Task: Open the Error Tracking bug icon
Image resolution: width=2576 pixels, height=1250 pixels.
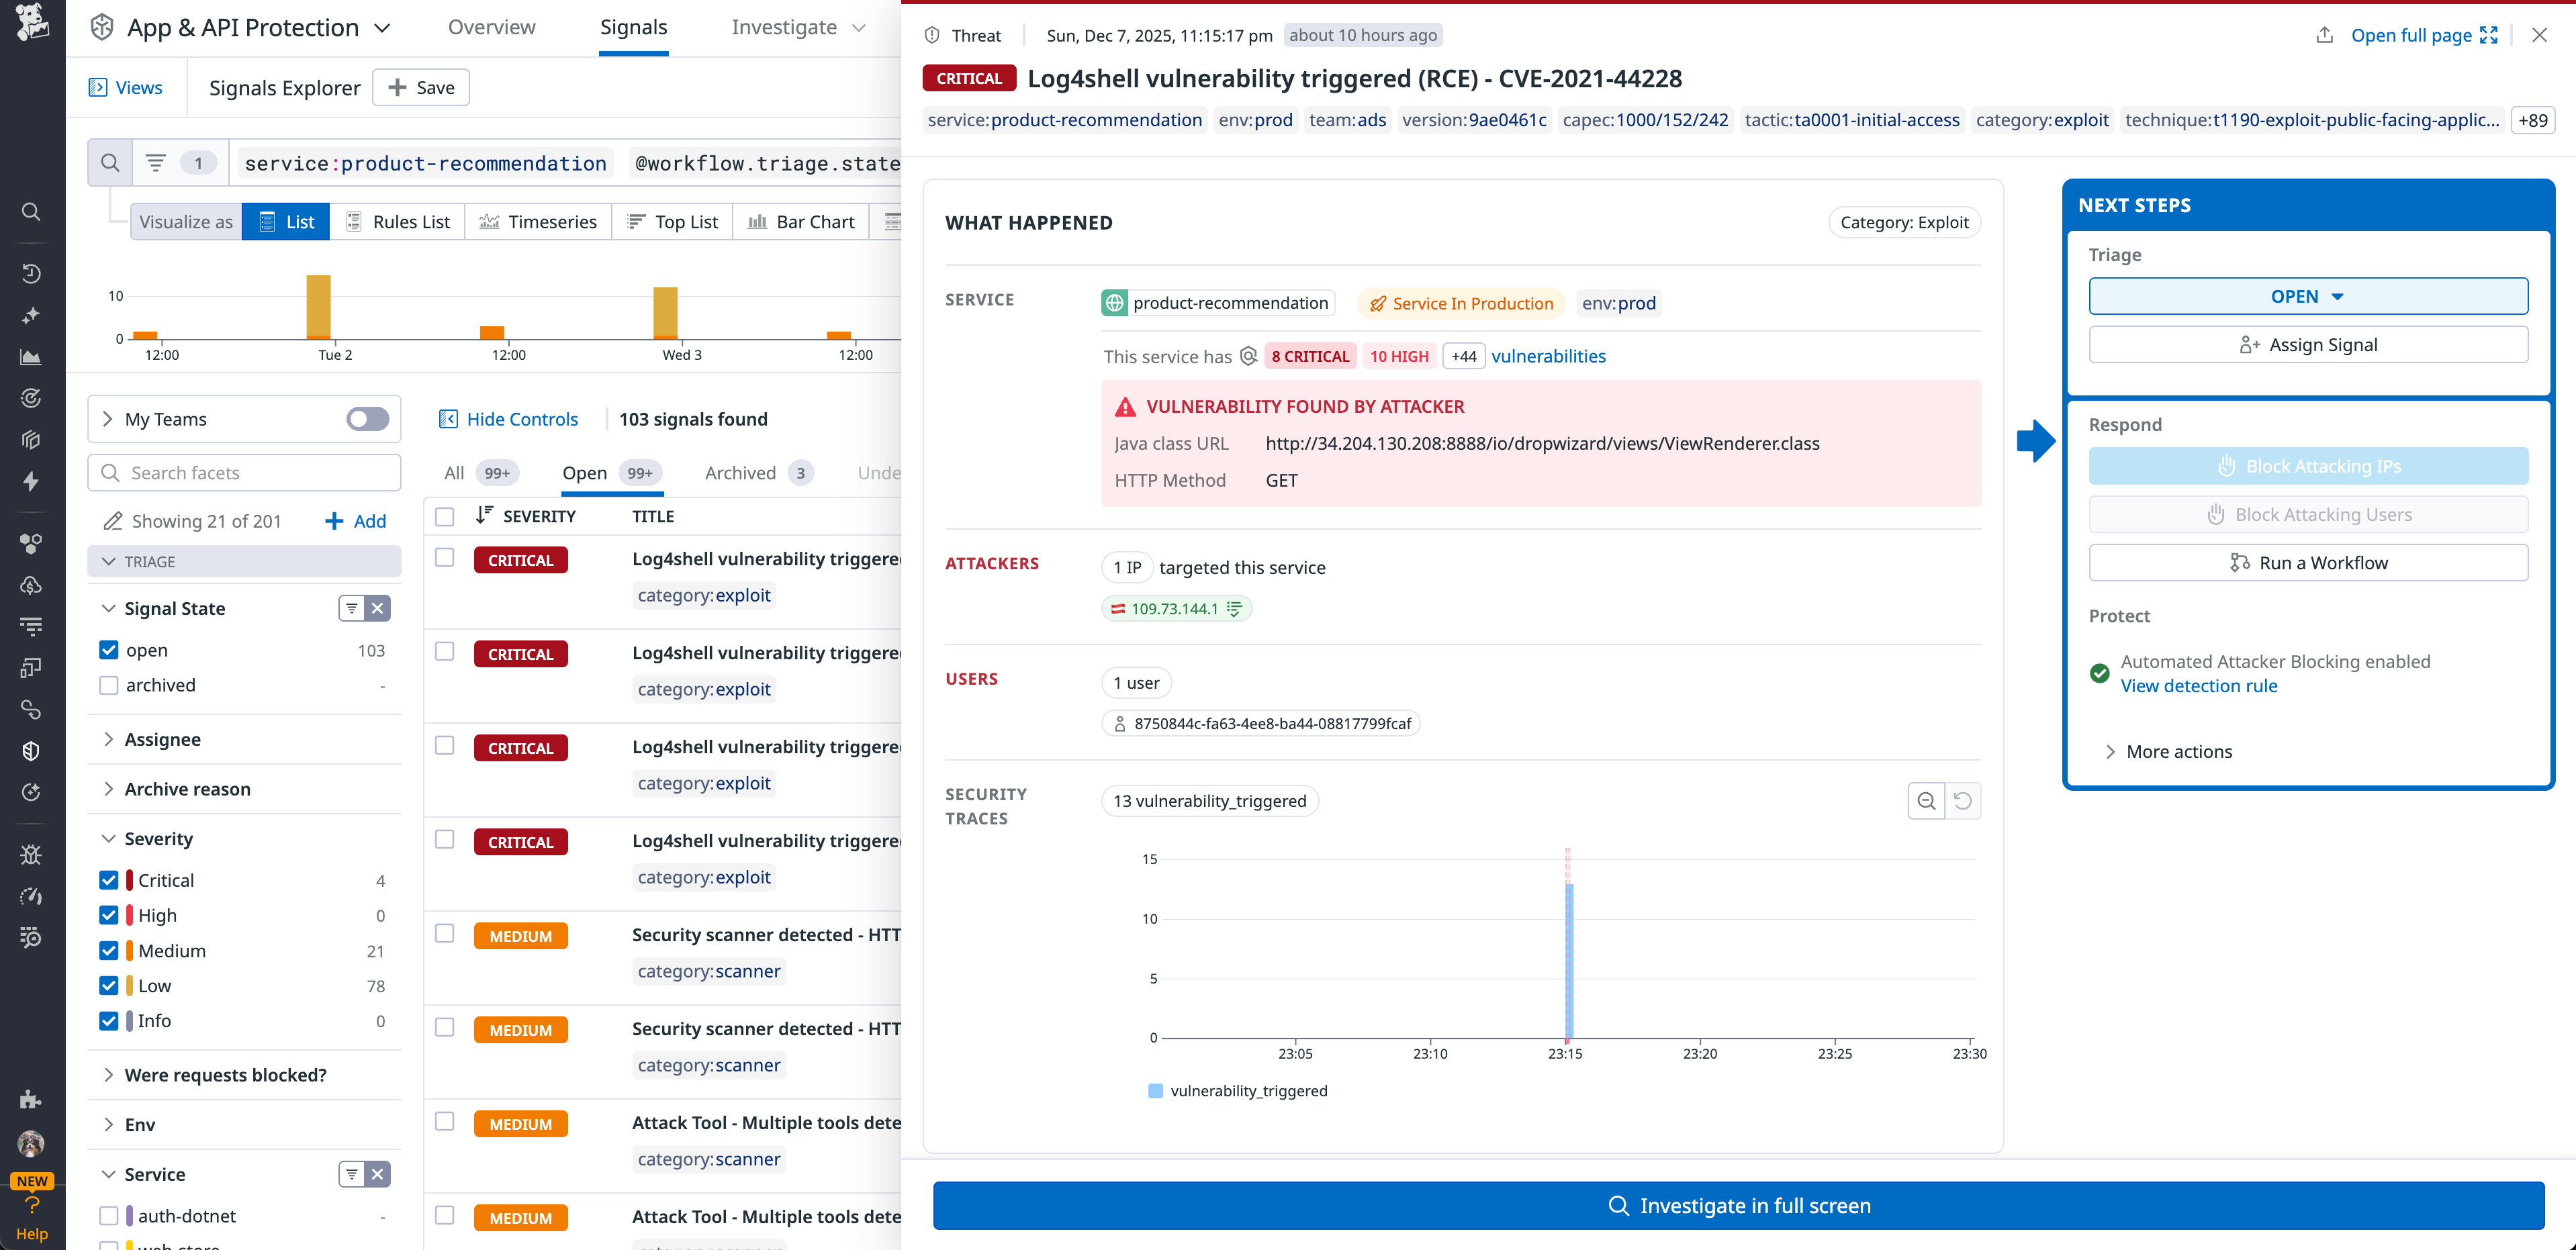Action: (x=31, y=854)
